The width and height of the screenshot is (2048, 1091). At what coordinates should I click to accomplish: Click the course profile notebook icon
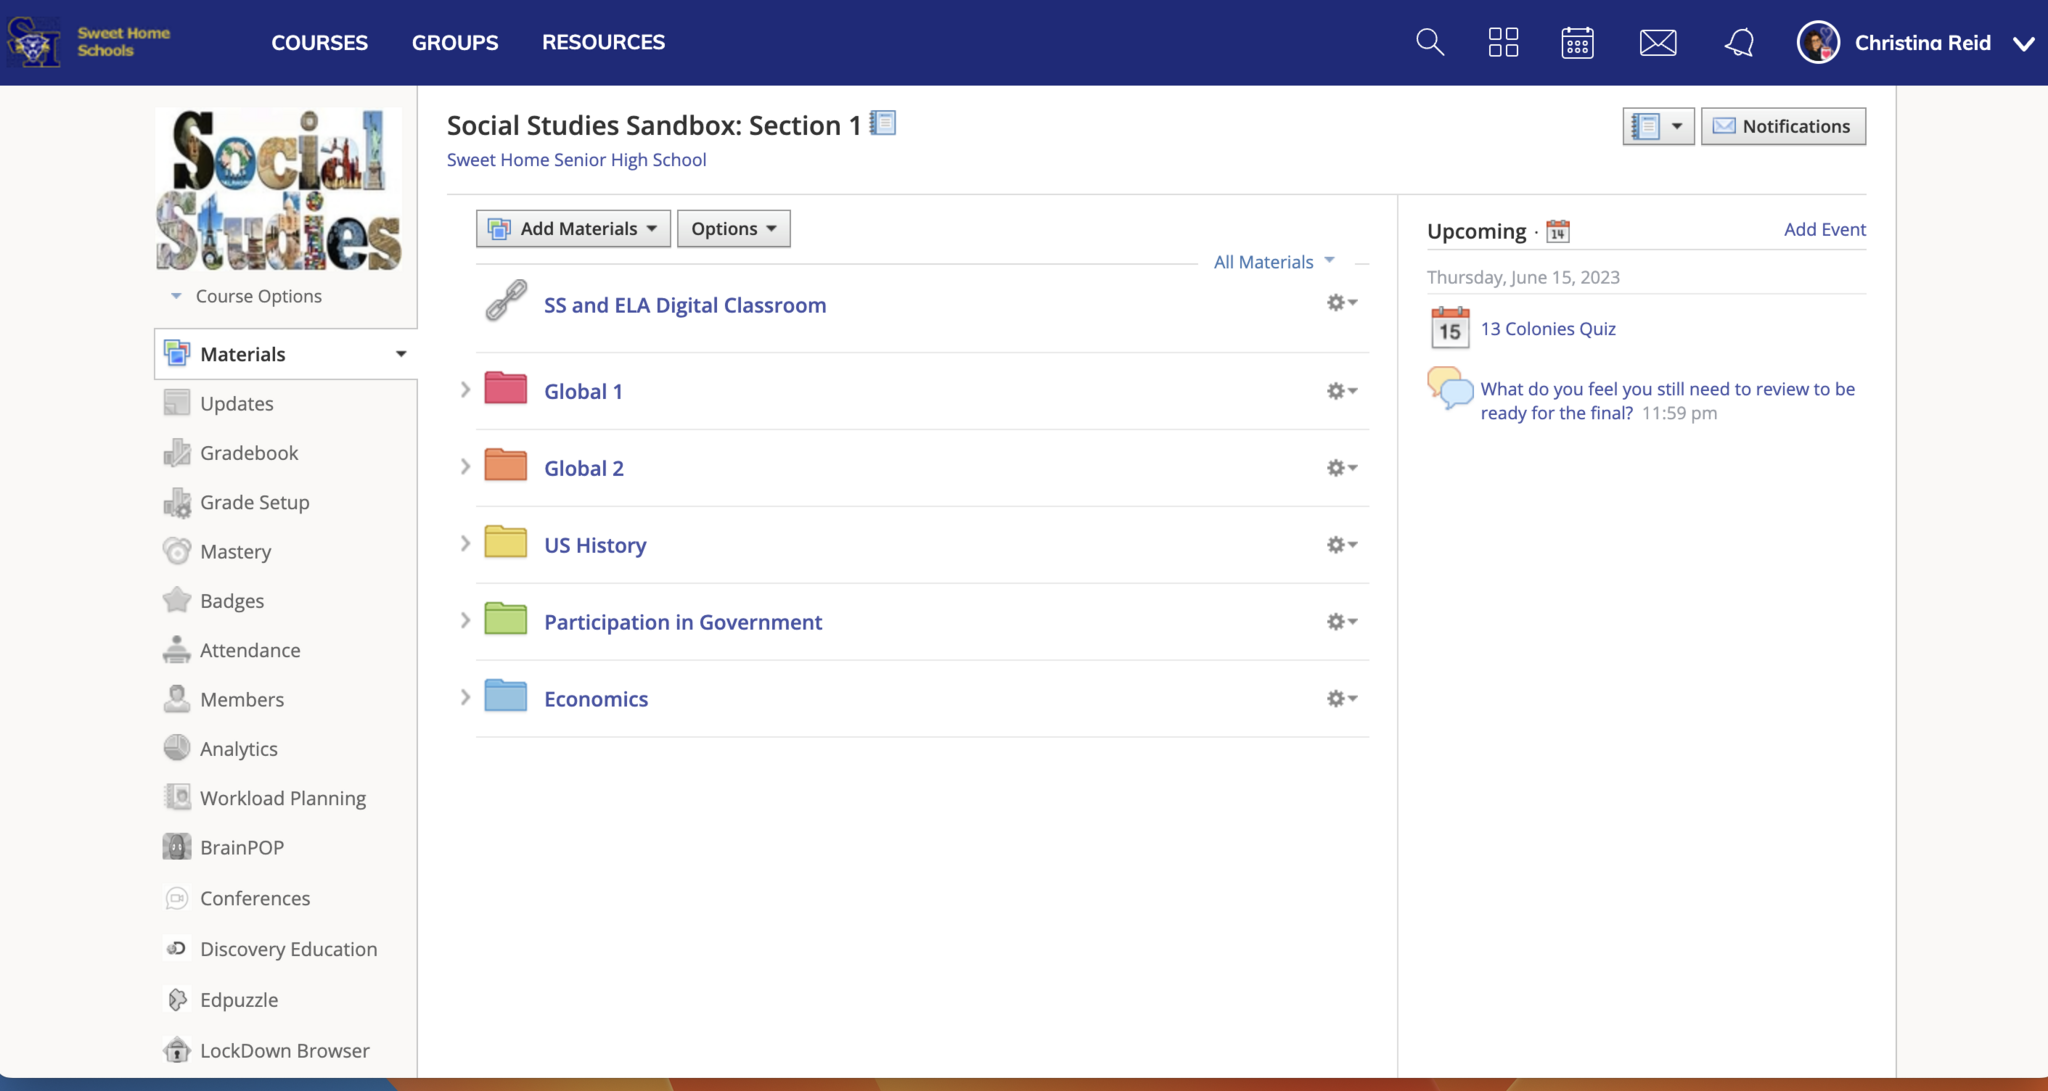click(x=883, y=123)
